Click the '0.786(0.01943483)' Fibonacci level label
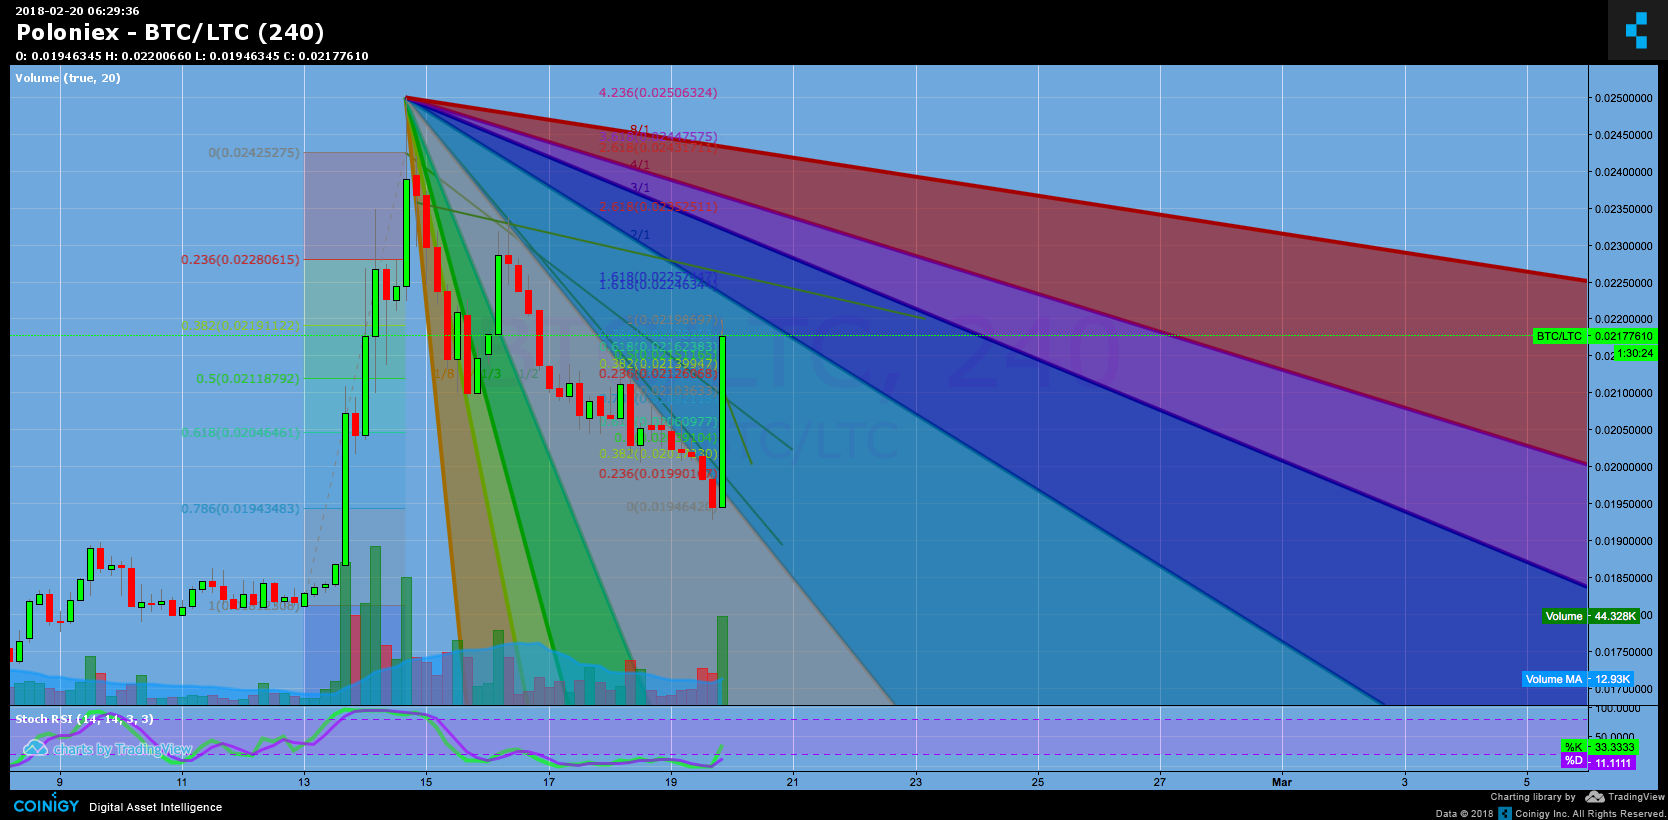The height and width of the screenshot is (820, 1668). (240, 509)
